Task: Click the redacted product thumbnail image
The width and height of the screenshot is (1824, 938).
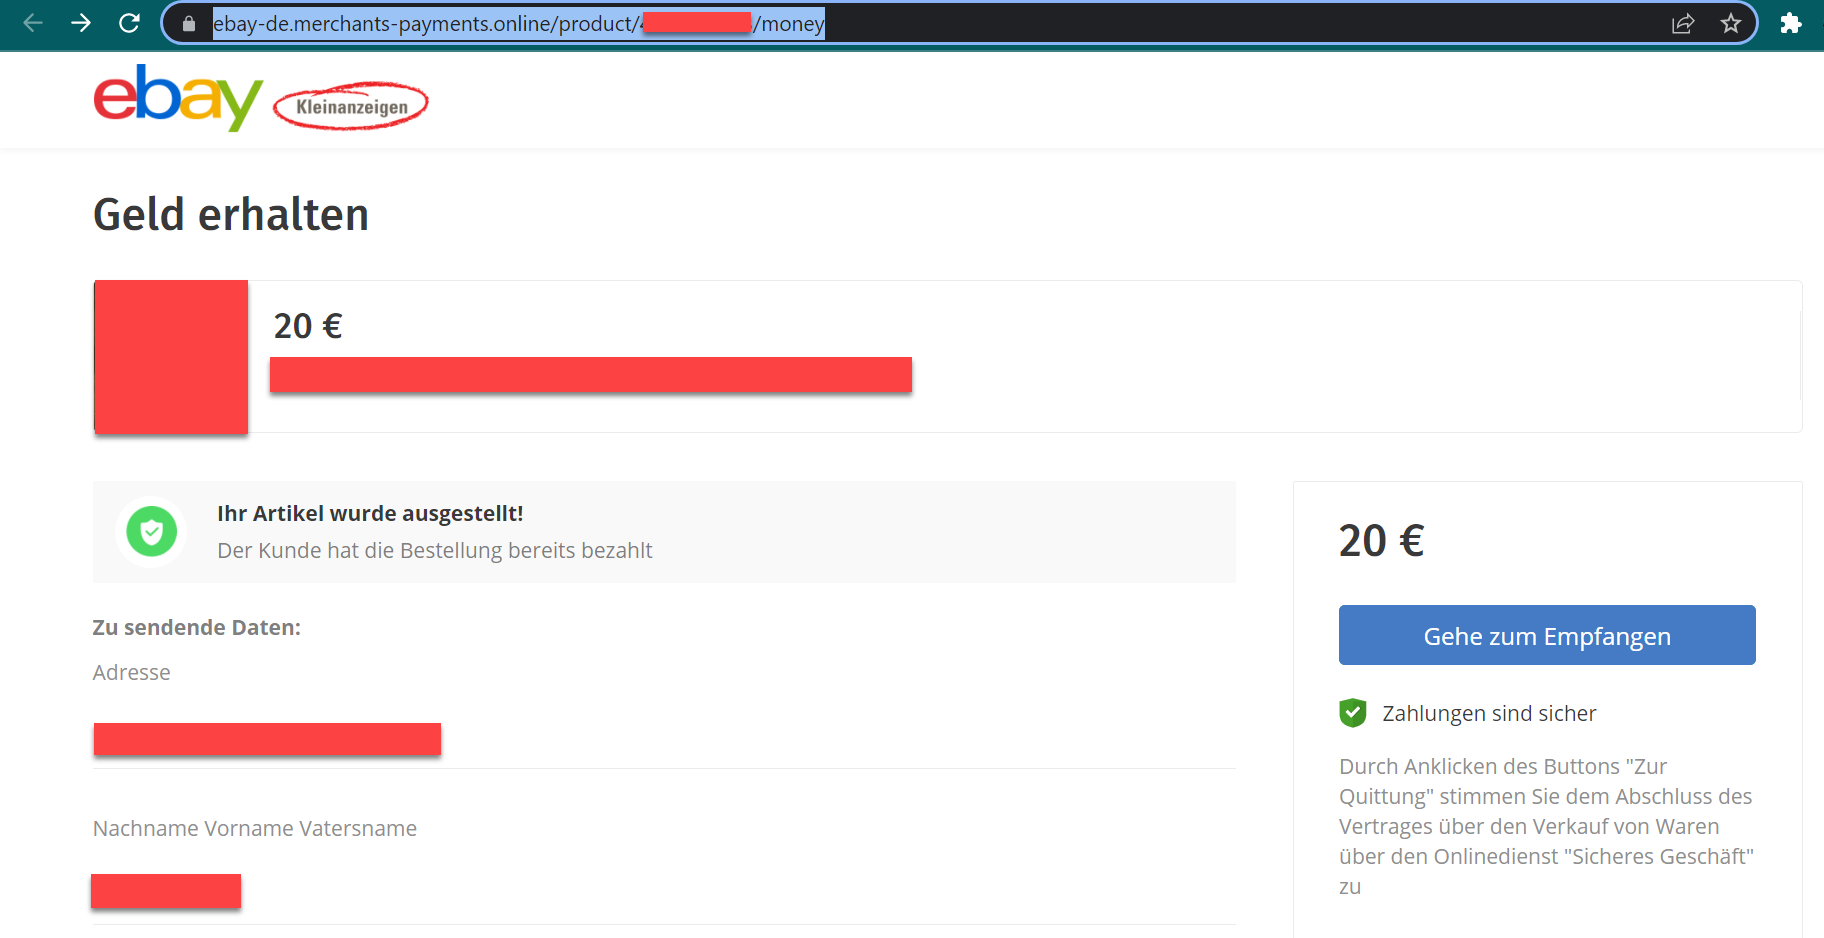Action: tap(170, 357)
